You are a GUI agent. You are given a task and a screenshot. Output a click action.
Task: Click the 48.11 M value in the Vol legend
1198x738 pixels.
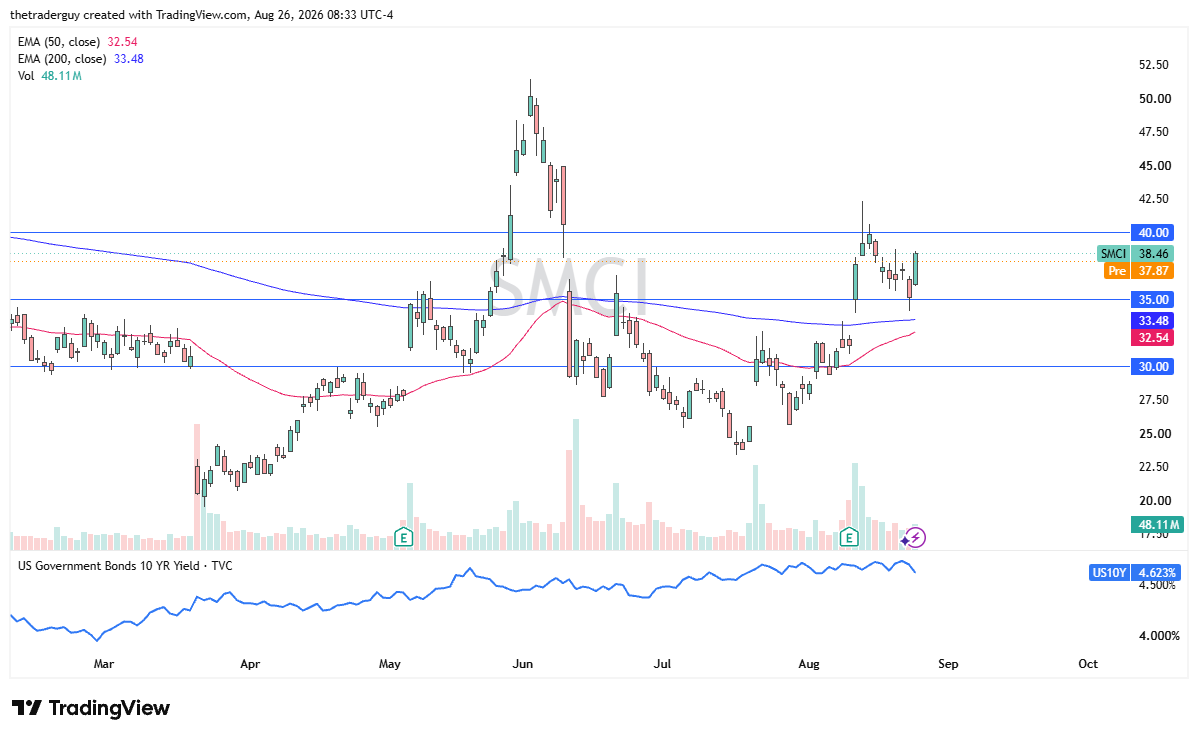(x=61, y=76)
